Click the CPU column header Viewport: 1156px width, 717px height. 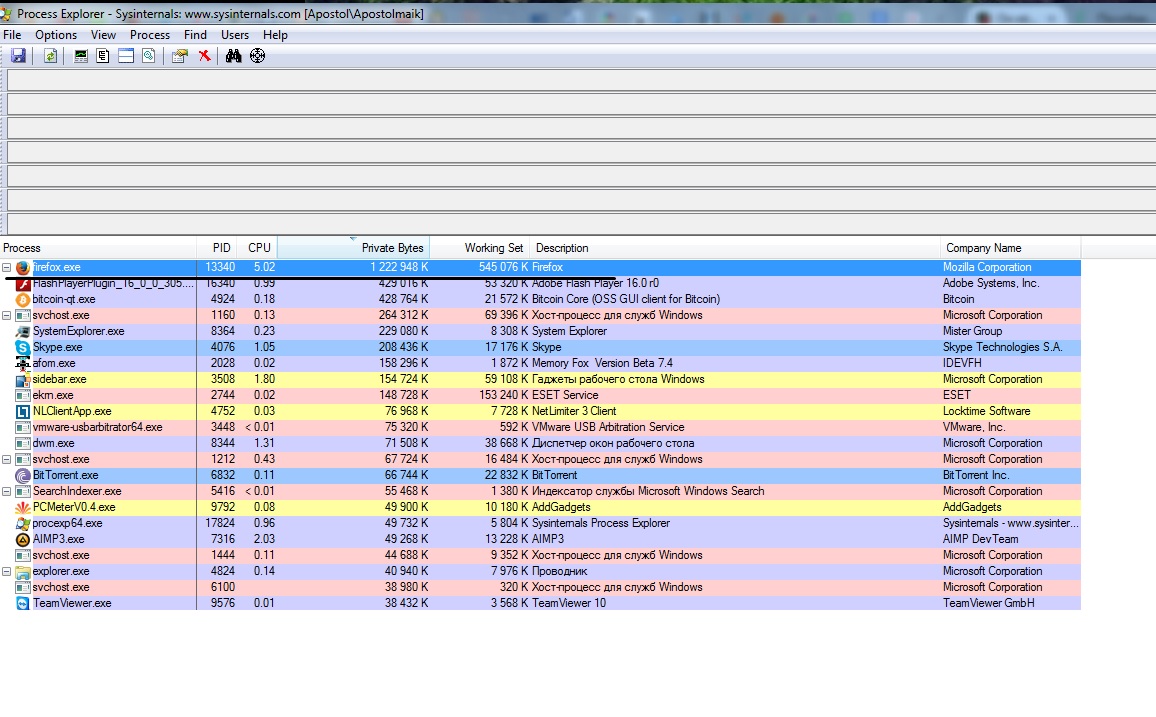(259, 248)
